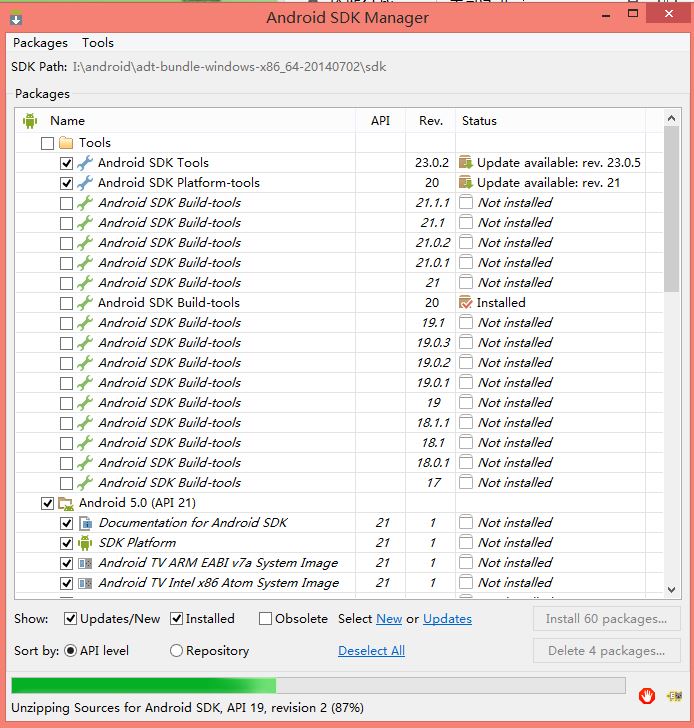The image size is (694, 728).
Task: Click Documentation for Android SDK icon
Action: click(85, 523)
